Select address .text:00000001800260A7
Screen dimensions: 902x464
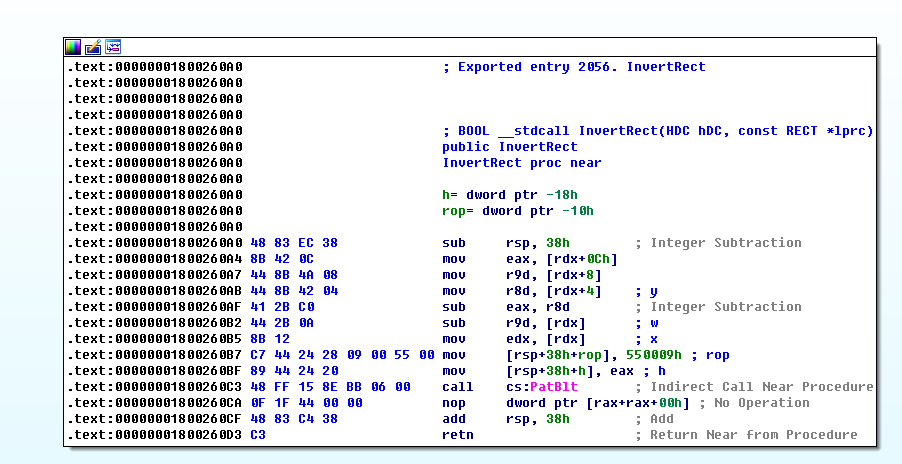pos(155,275)
